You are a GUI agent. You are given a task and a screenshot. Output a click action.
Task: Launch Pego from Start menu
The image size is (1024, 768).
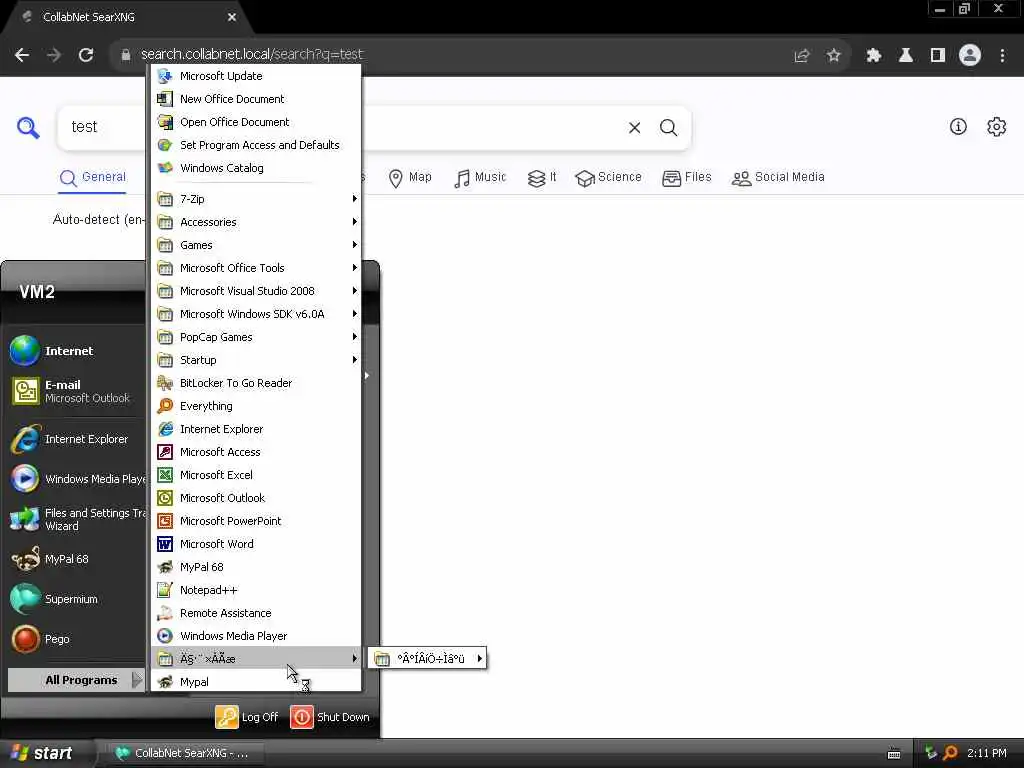click(76, 639)
